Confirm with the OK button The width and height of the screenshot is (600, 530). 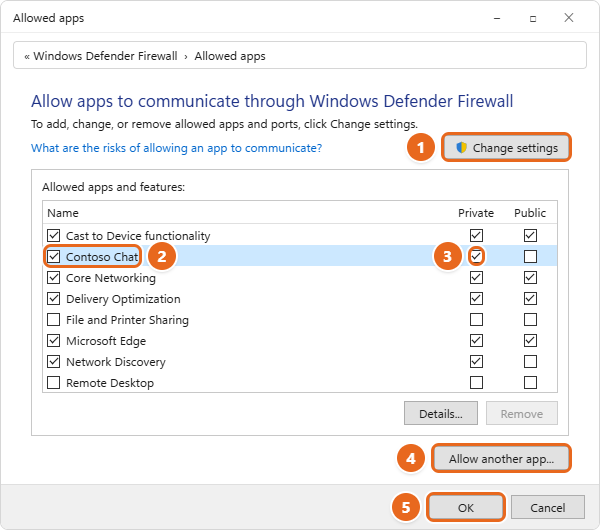pos(466,507)
